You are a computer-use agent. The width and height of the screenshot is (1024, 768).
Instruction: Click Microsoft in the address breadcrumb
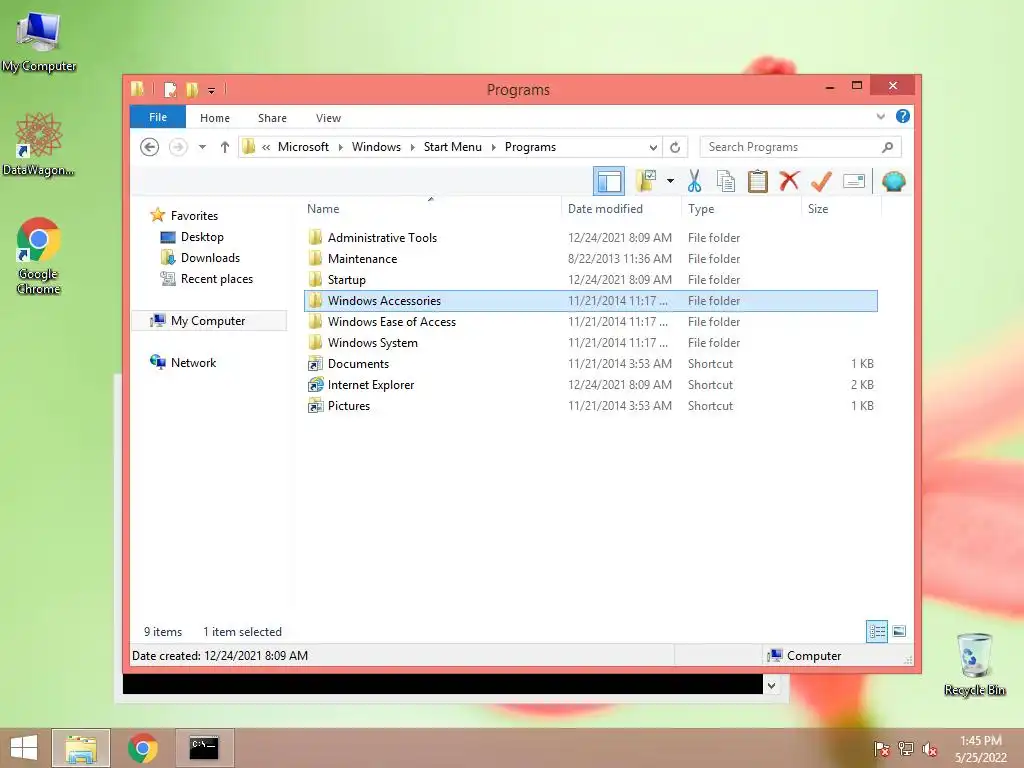point(303,147)
